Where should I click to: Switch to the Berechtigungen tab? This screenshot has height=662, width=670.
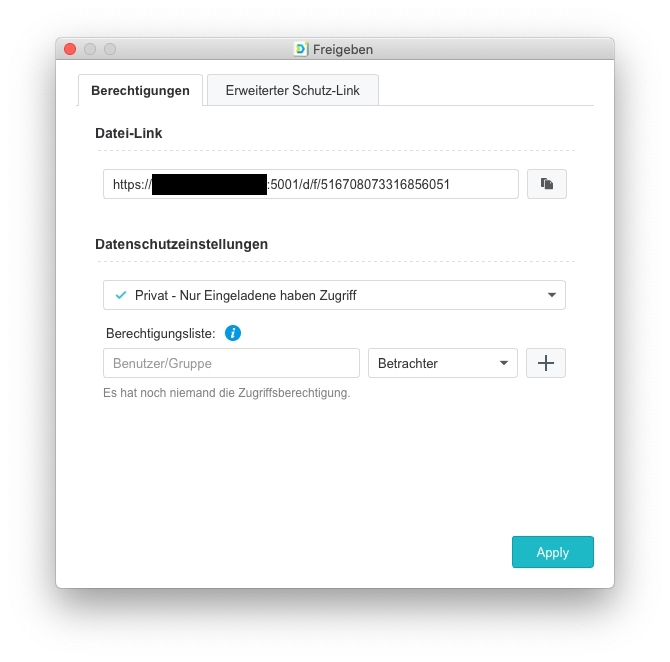[140, 90]
